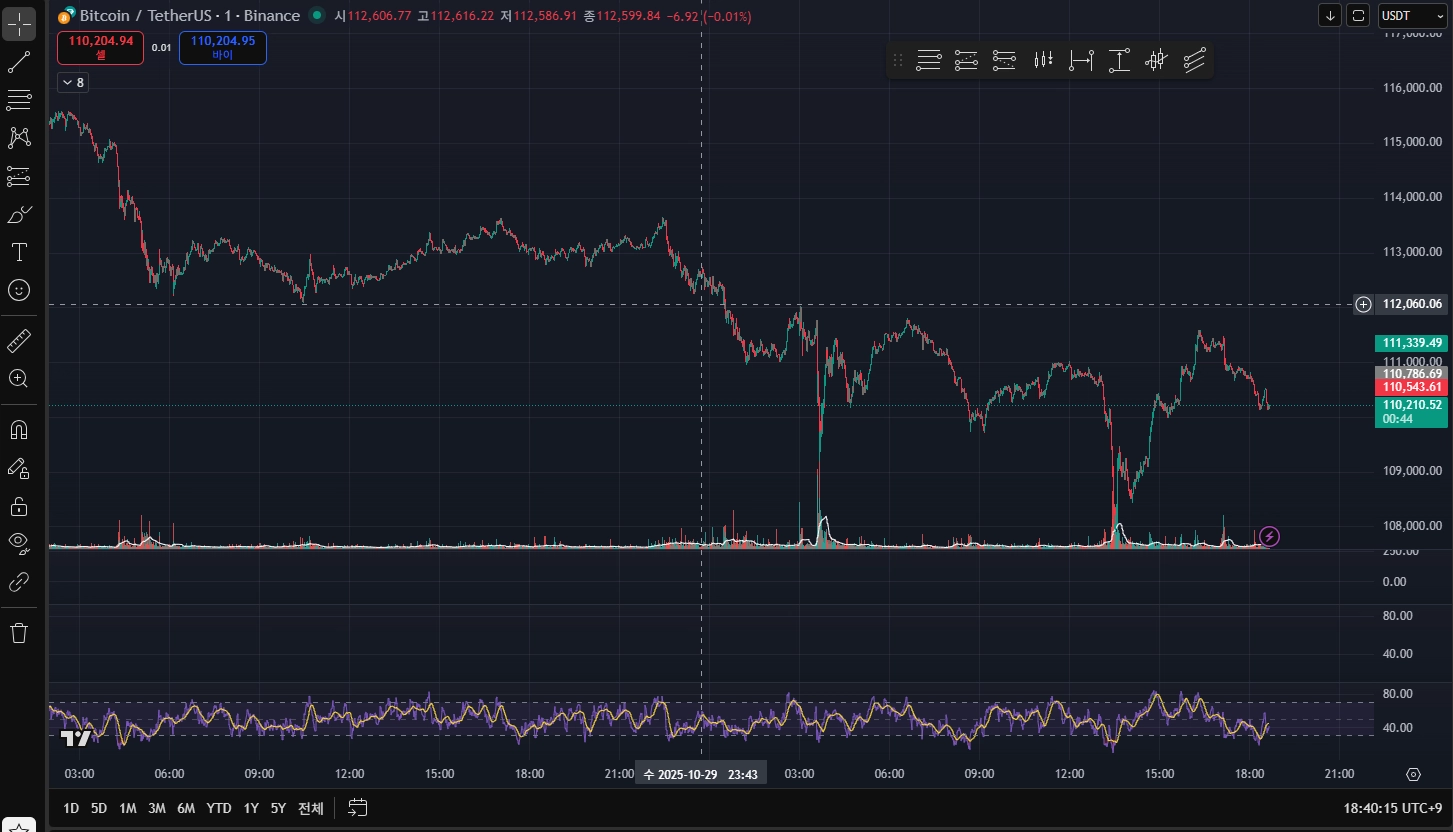Open the emoji icons tool
The height and width of the screenshot is (832, 1453).
tap(19, 290)
